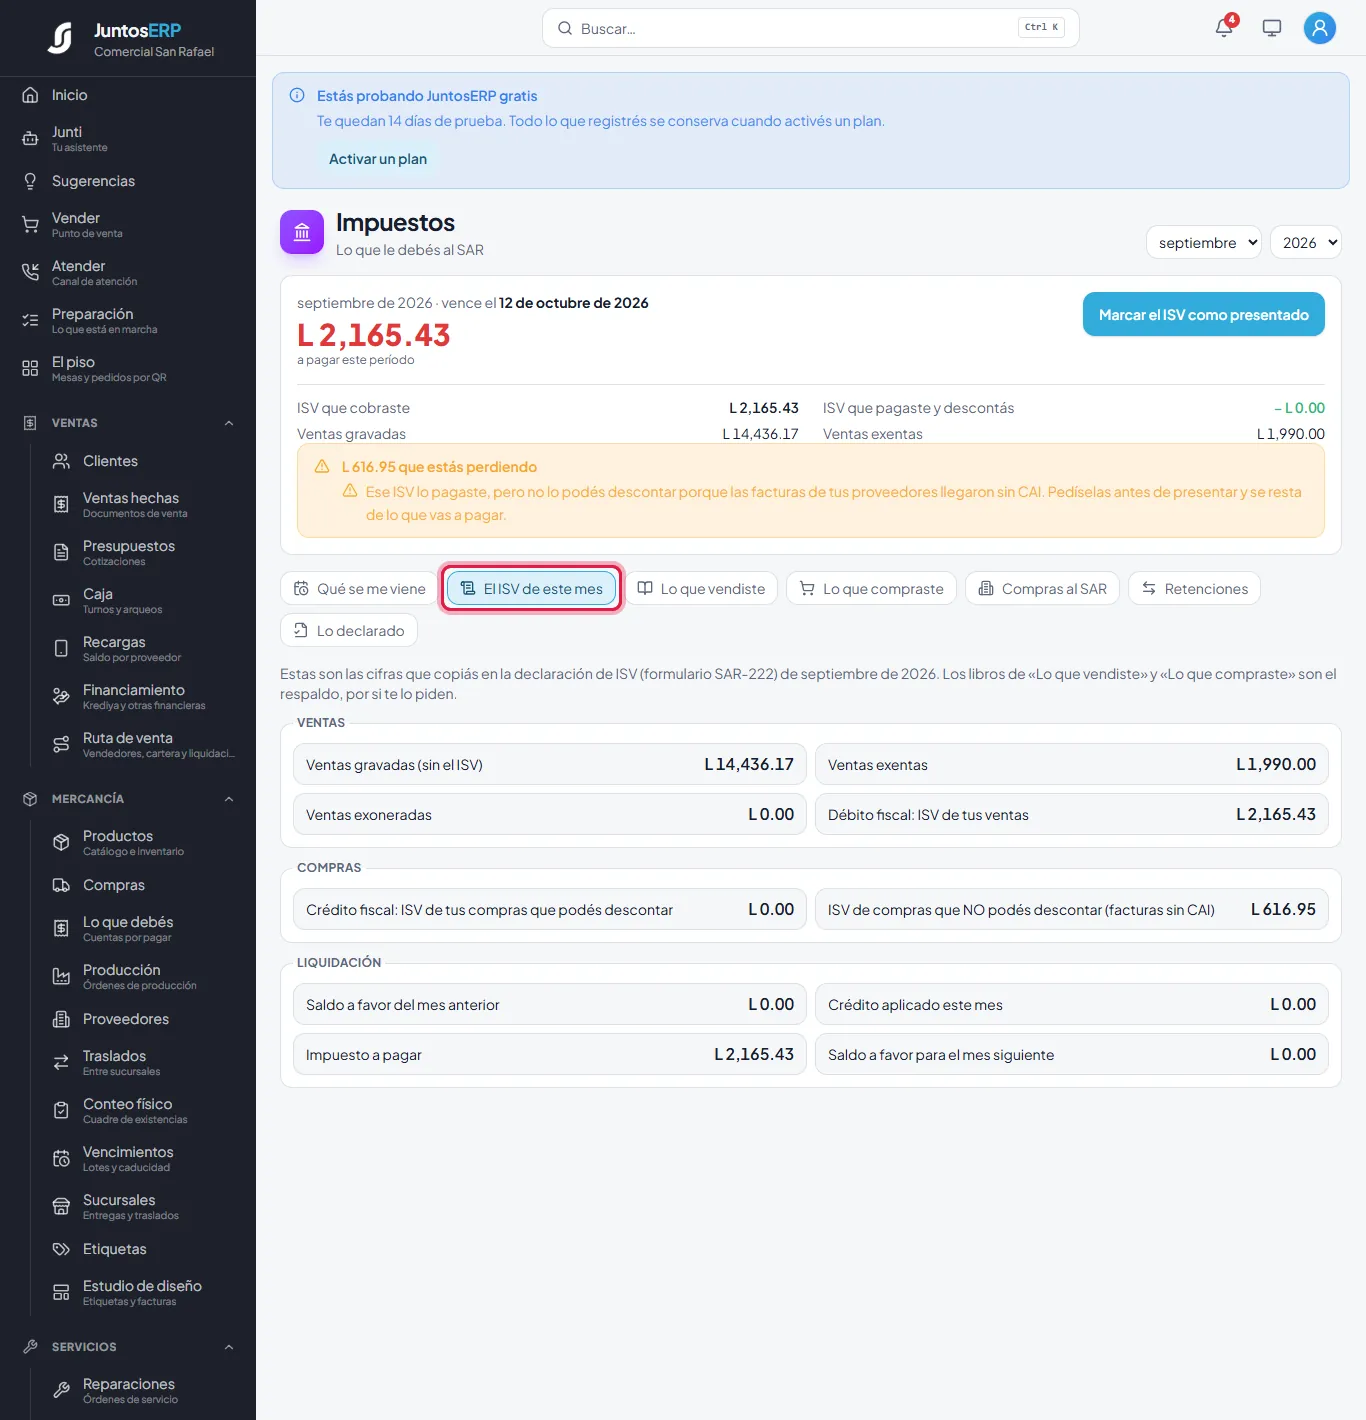Image resolution: width=1366 pixels, height=1420 pixels.
Task: Open the Lo que vendiste tab
Action: click(701, 588)
